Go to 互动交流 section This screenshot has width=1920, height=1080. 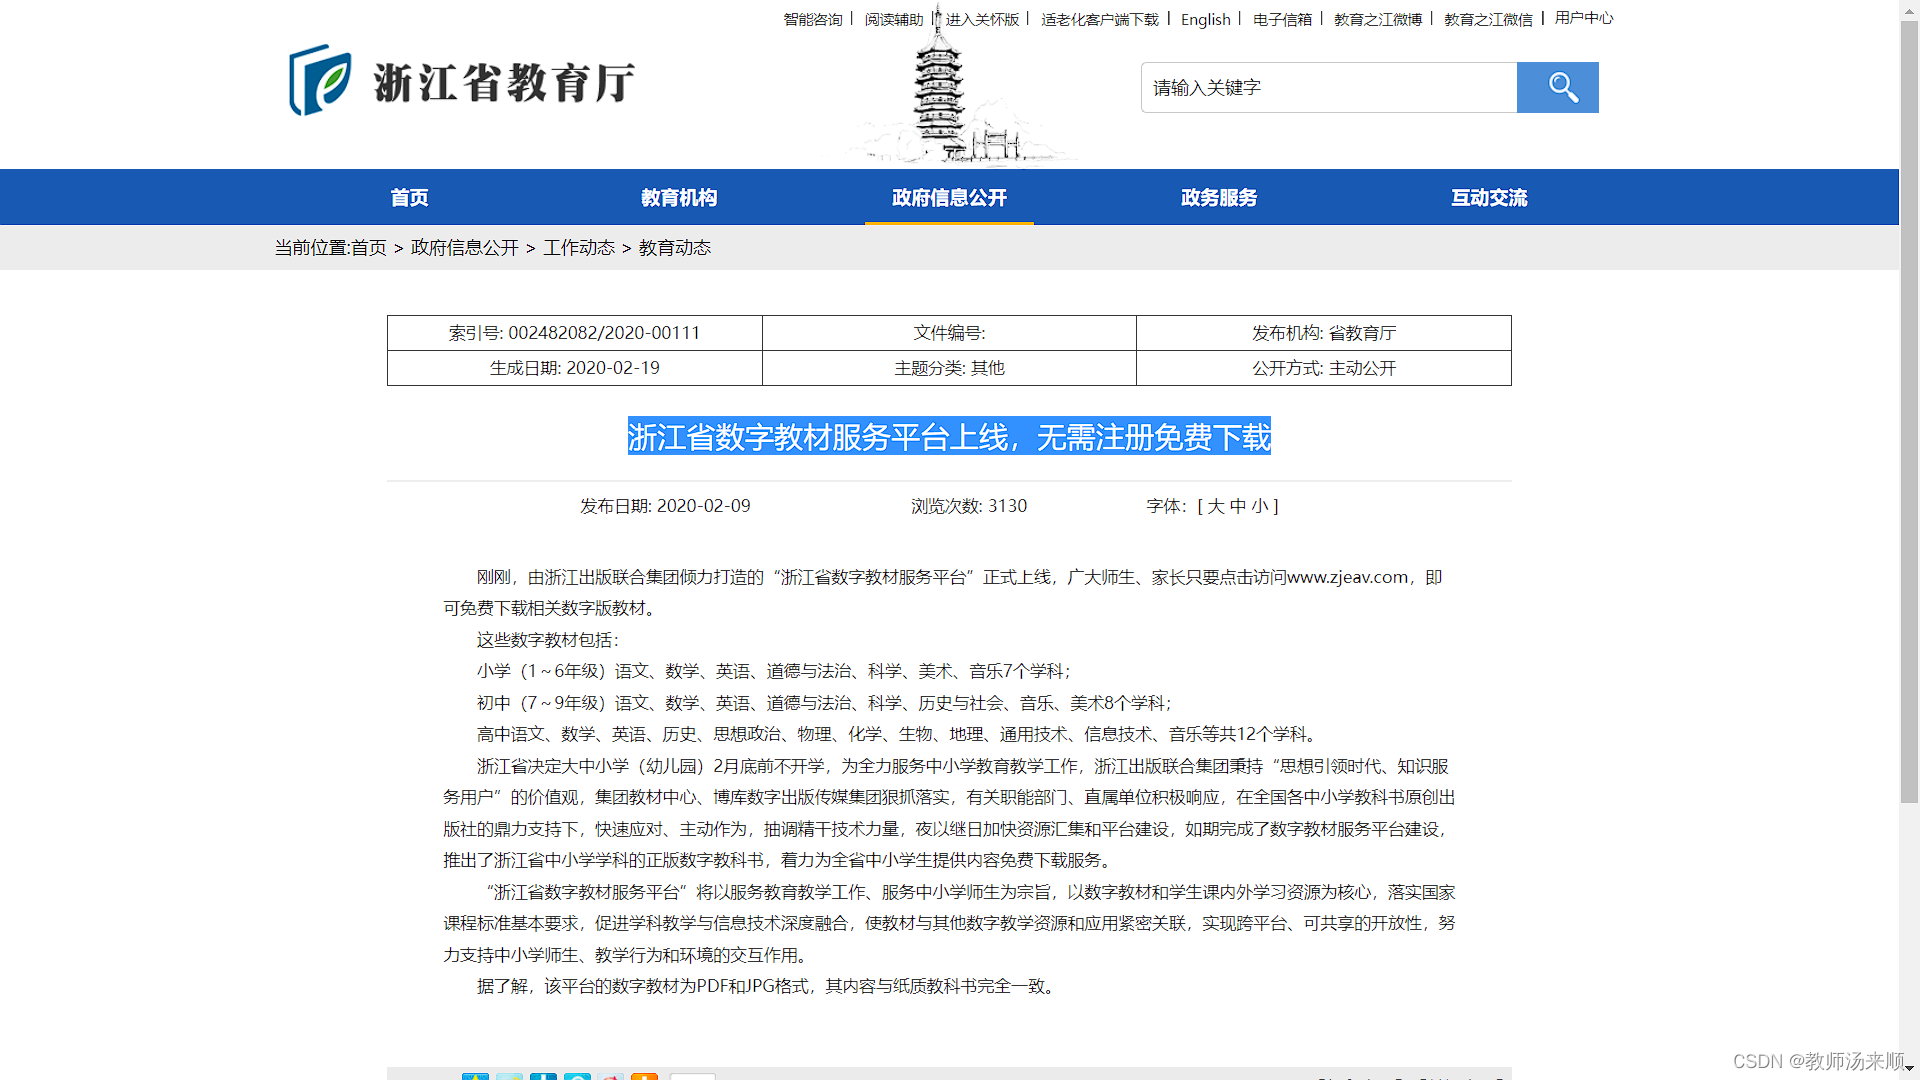tap(1489, 198)
